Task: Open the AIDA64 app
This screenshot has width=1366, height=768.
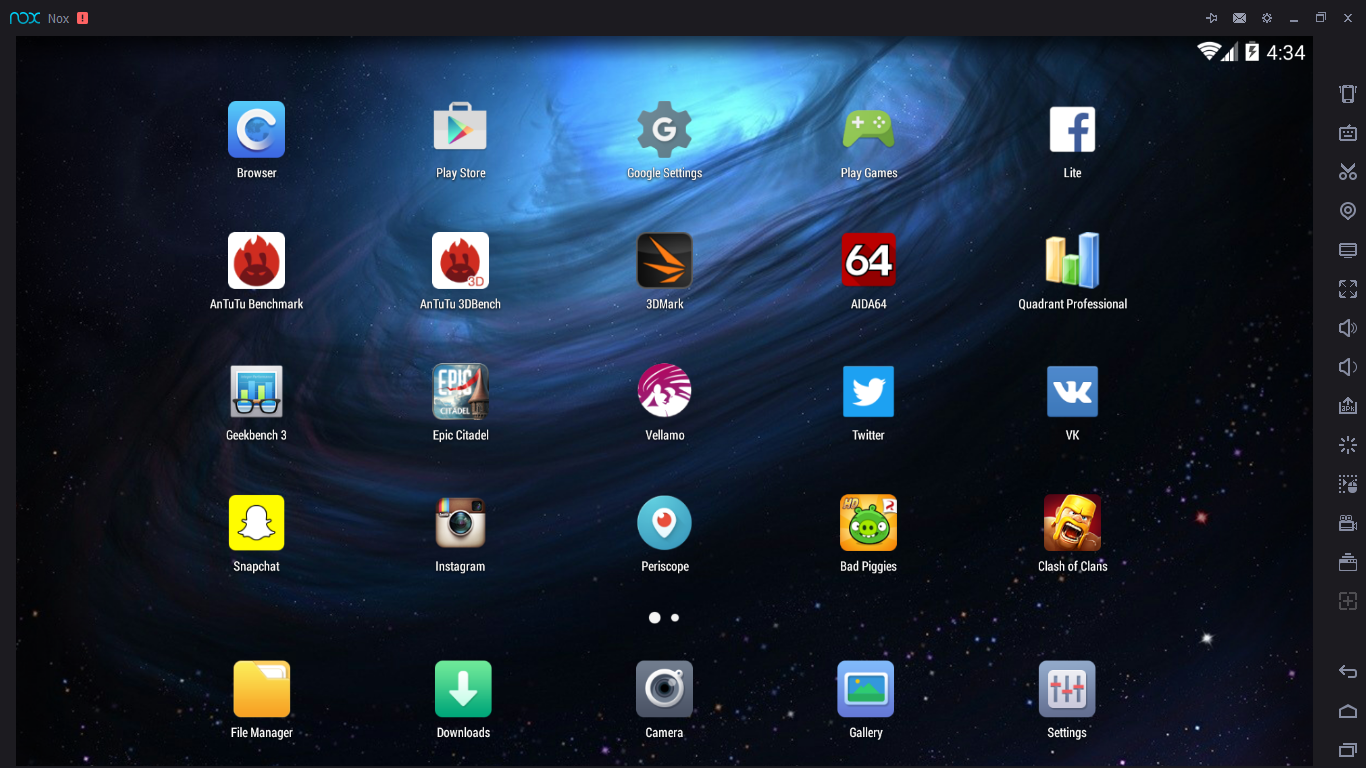Action: (868, 261)
